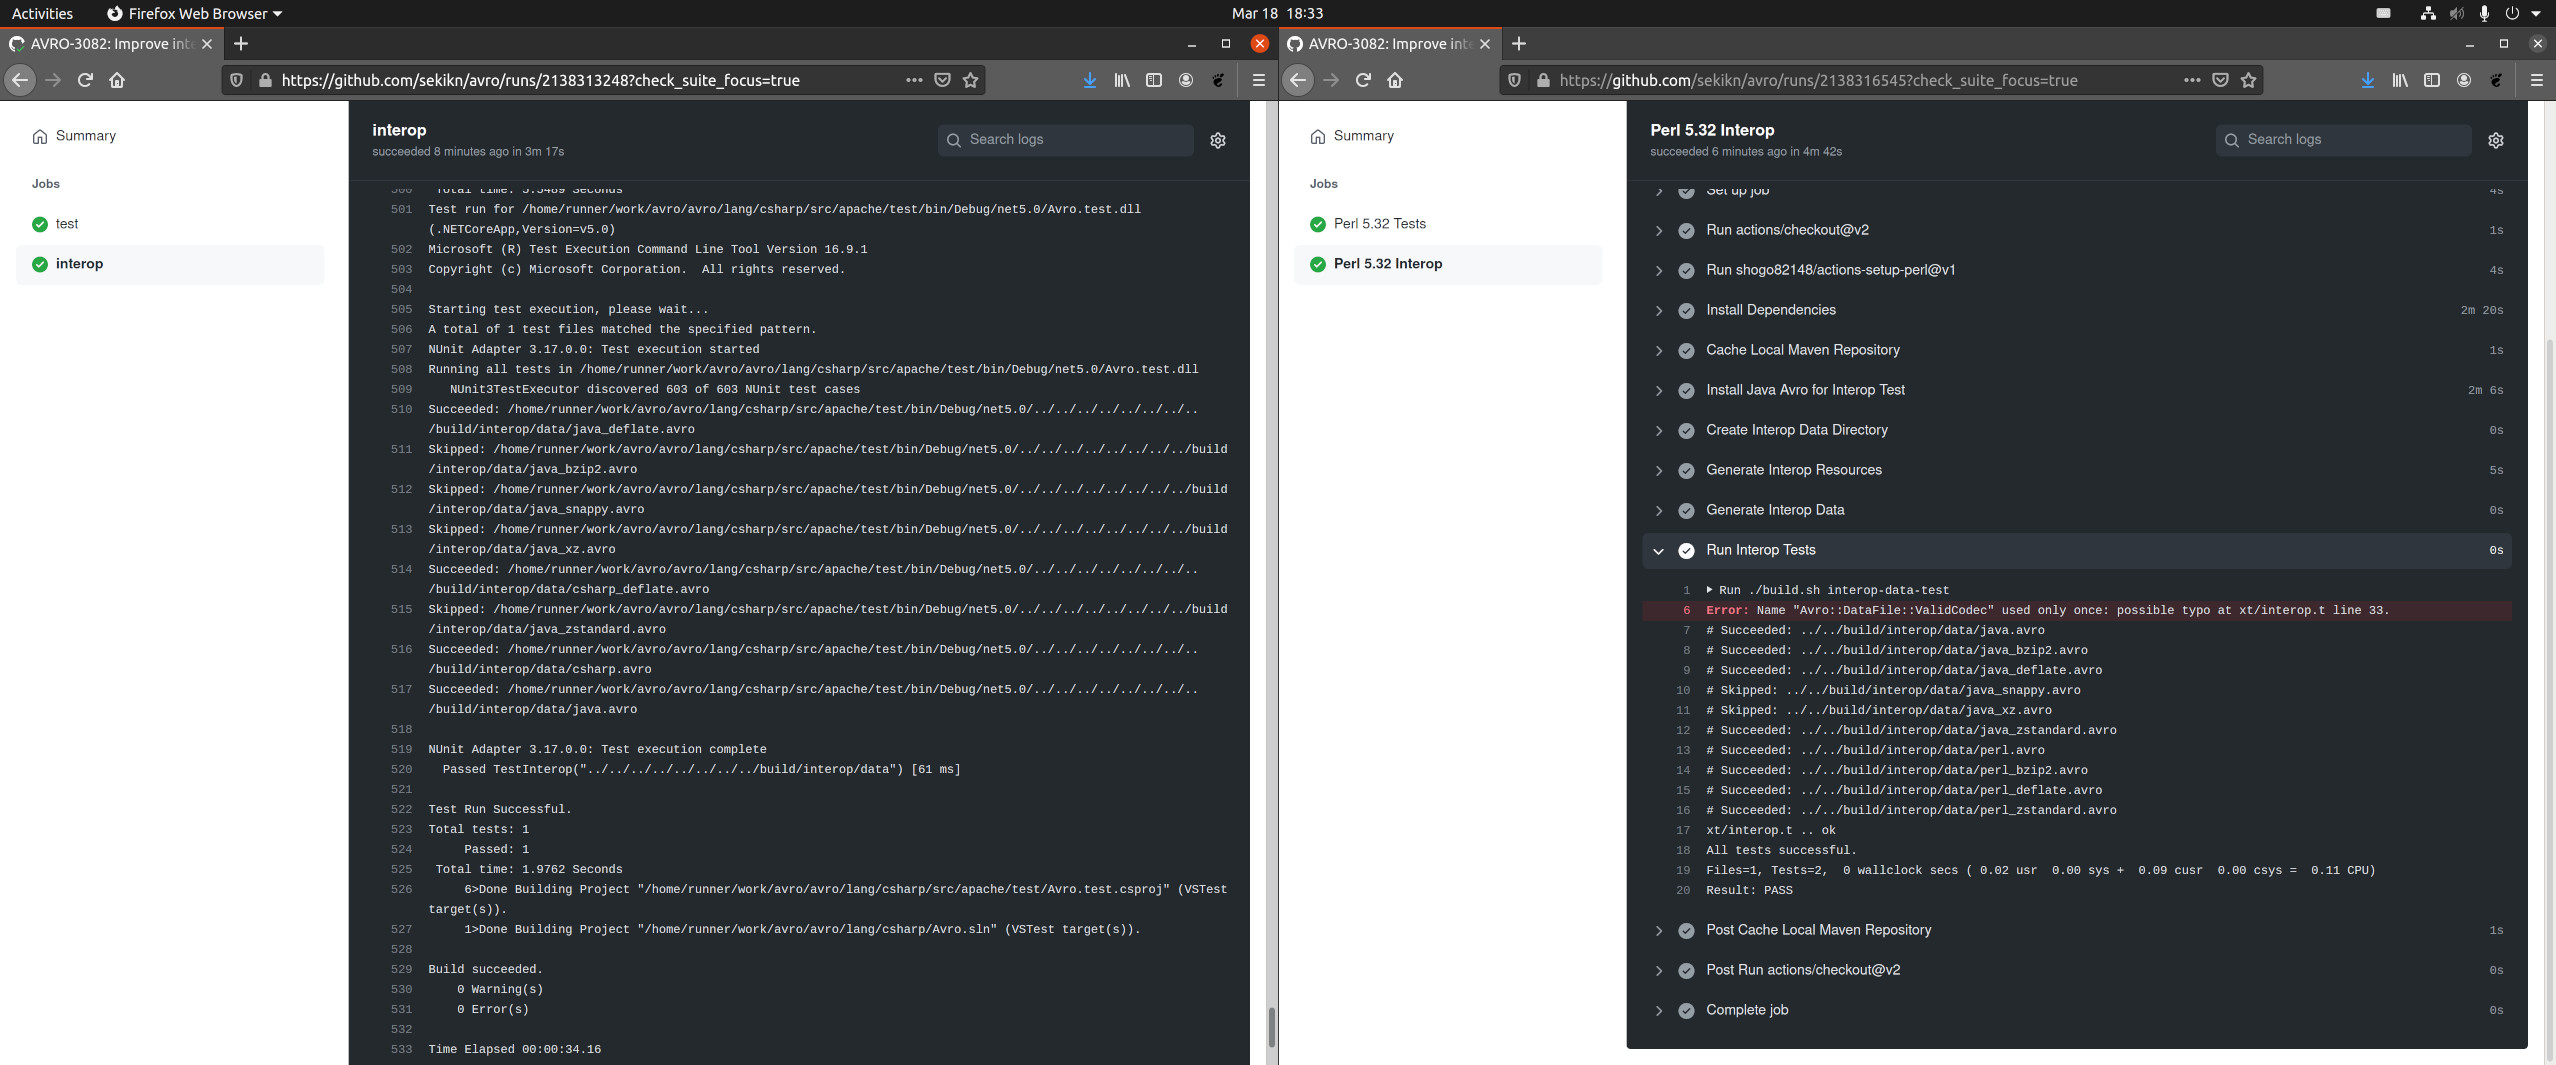Open network status icon in system tray
This screenshot has width=2556, height=1065.
[x=2428, y=13]
